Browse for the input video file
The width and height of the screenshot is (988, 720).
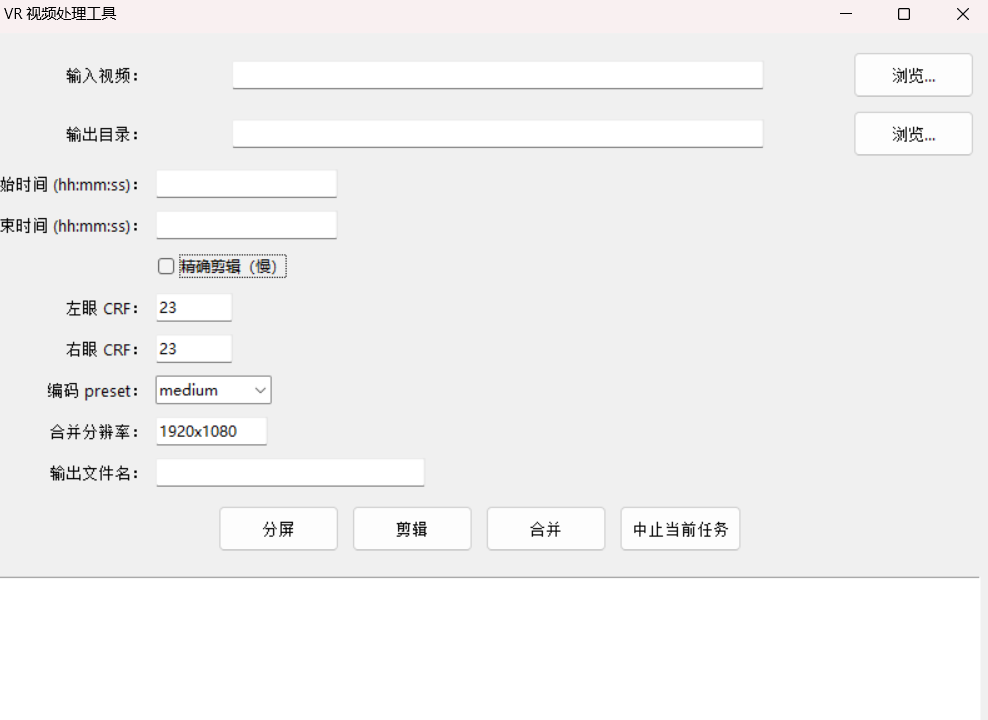click(x=913, y=76)
